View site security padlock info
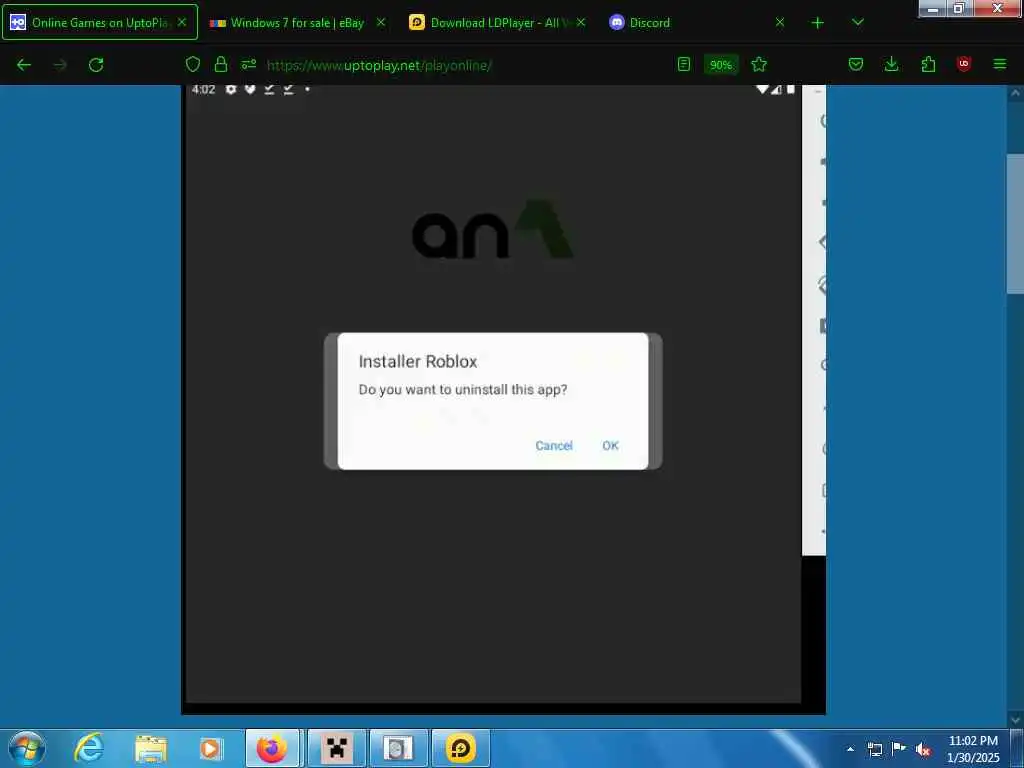The image size is (1024, 768). click(221, 65)
